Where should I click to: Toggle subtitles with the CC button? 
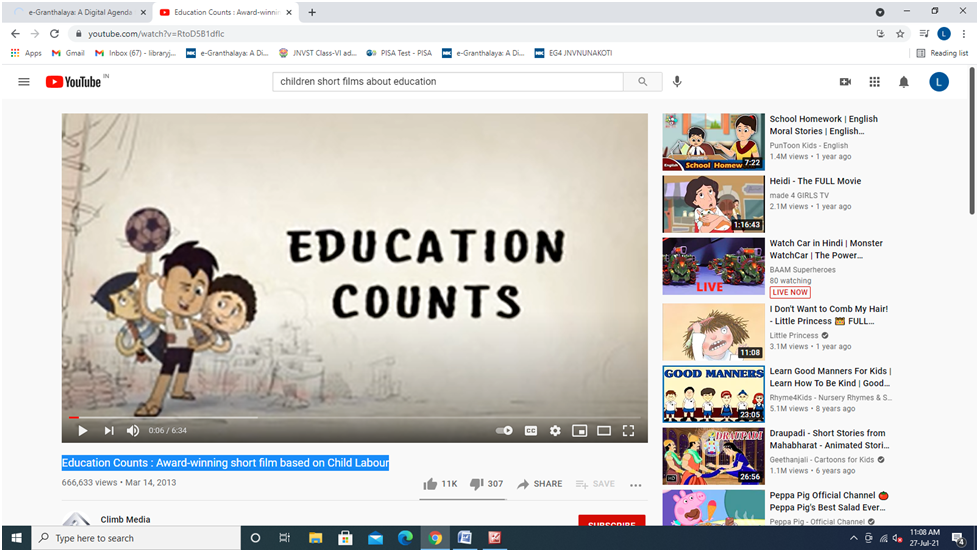tap(530, 431)
